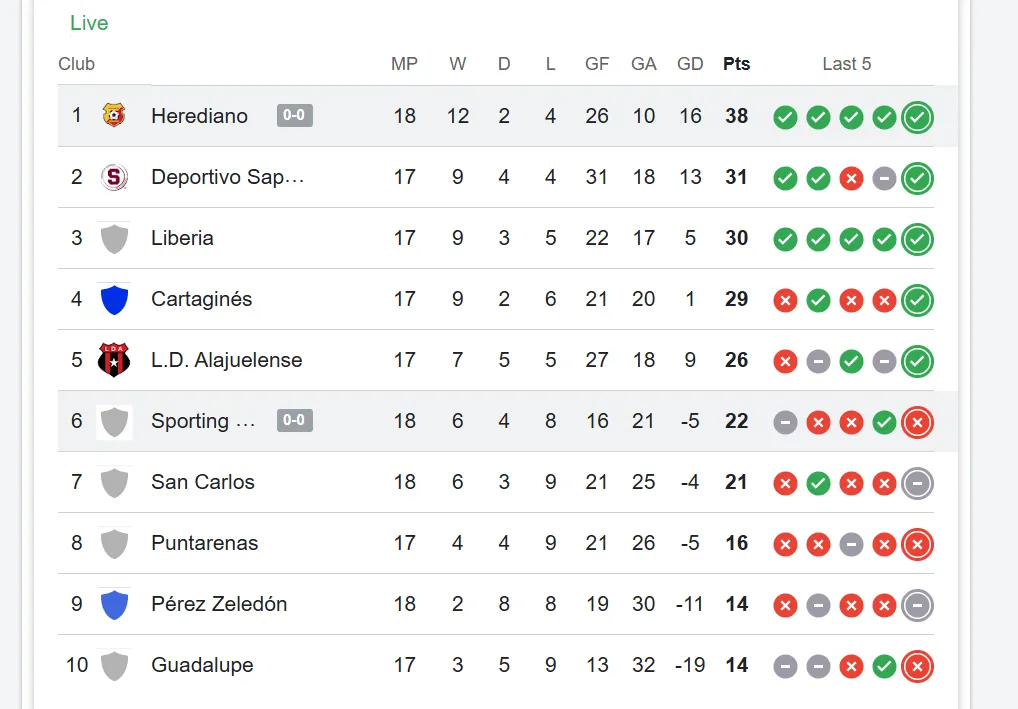
Task: Click the blue Cartaginés shield icon
Action: [115, 299]
